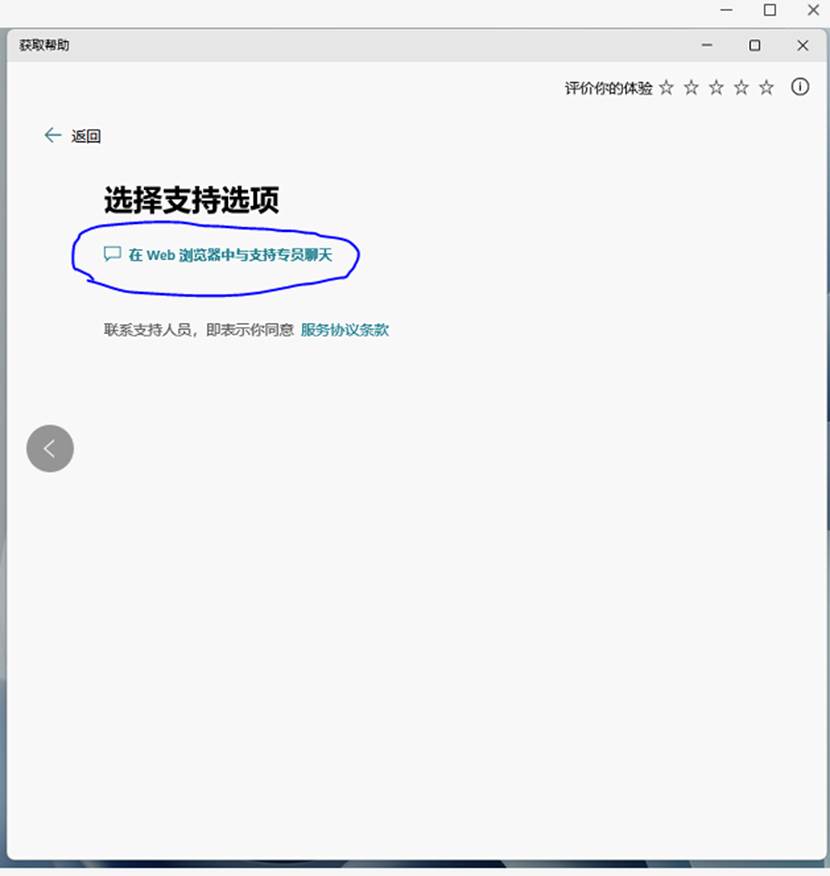Close the 获取帮助 window
Image resolution: width=830 pixels, height=876 pixels.
[803, 46]
